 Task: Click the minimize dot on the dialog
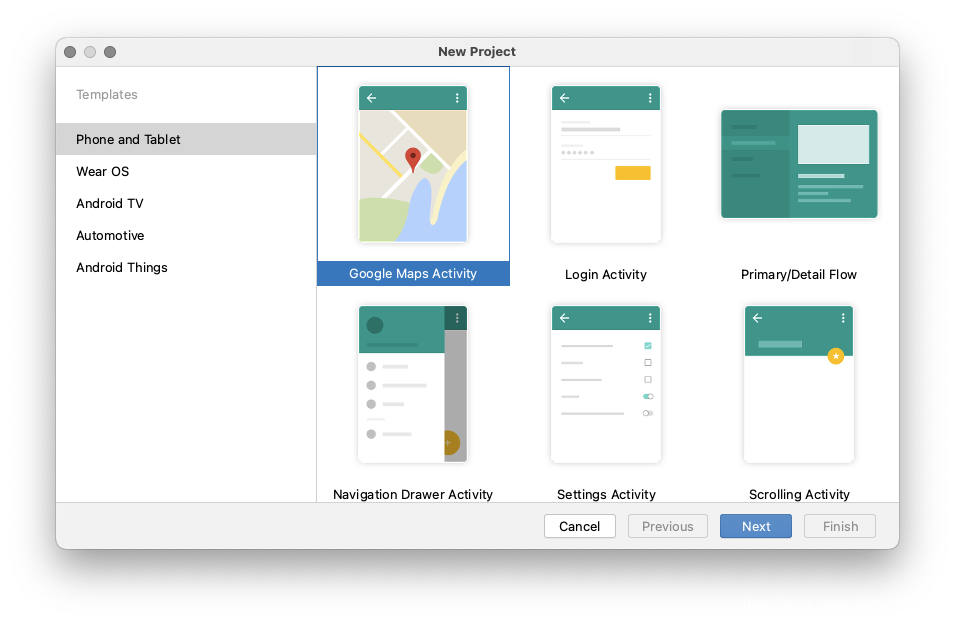point(89,51)
